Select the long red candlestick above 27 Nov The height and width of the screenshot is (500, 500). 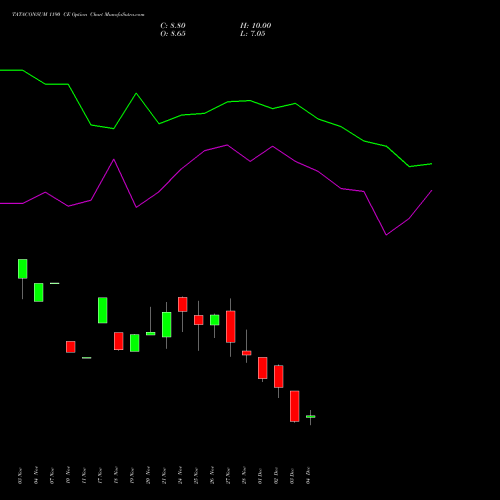231,327
